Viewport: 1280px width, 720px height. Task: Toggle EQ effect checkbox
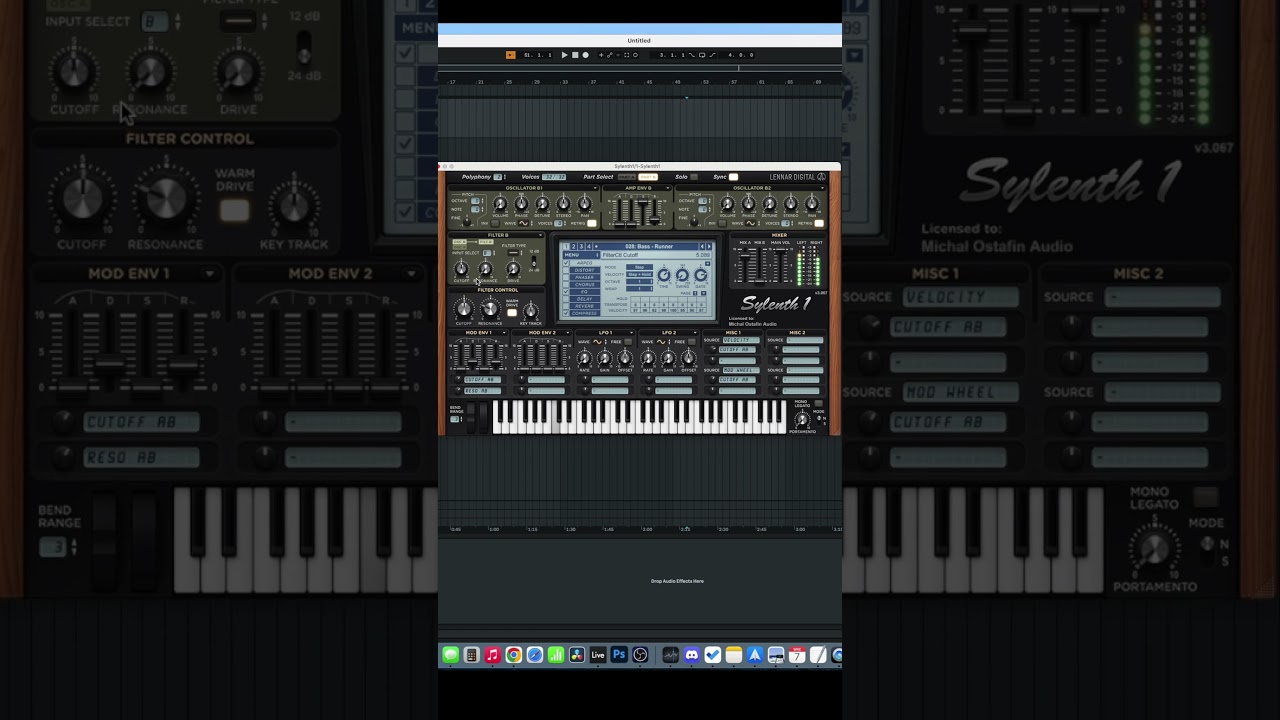[566, 292]
